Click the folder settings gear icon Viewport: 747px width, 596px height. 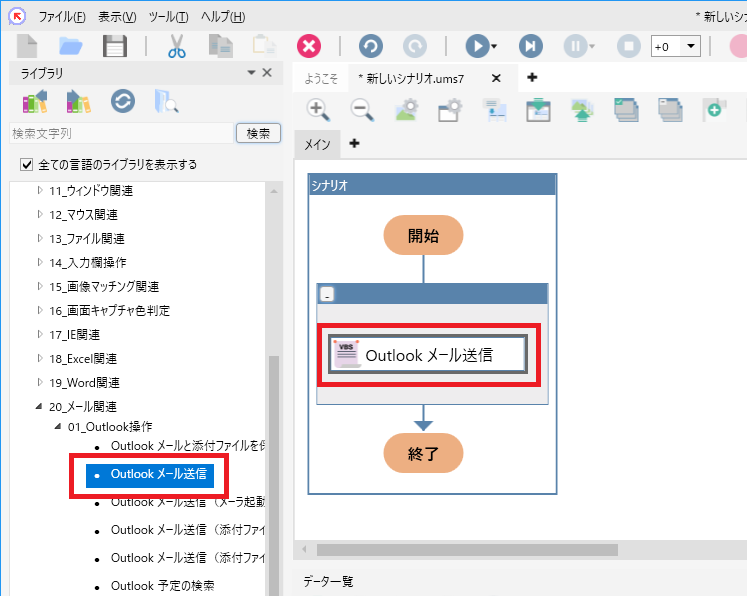click(450, 110)
